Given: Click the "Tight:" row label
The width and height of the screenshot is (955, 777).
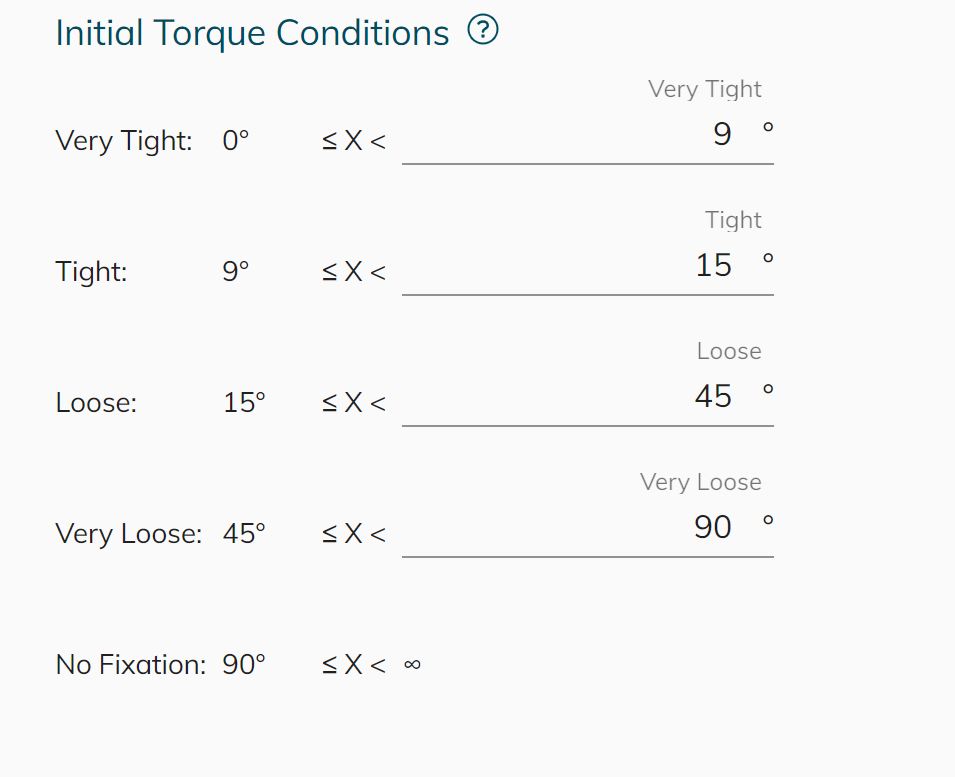Looking at the screenshot, I should (92, 272).
